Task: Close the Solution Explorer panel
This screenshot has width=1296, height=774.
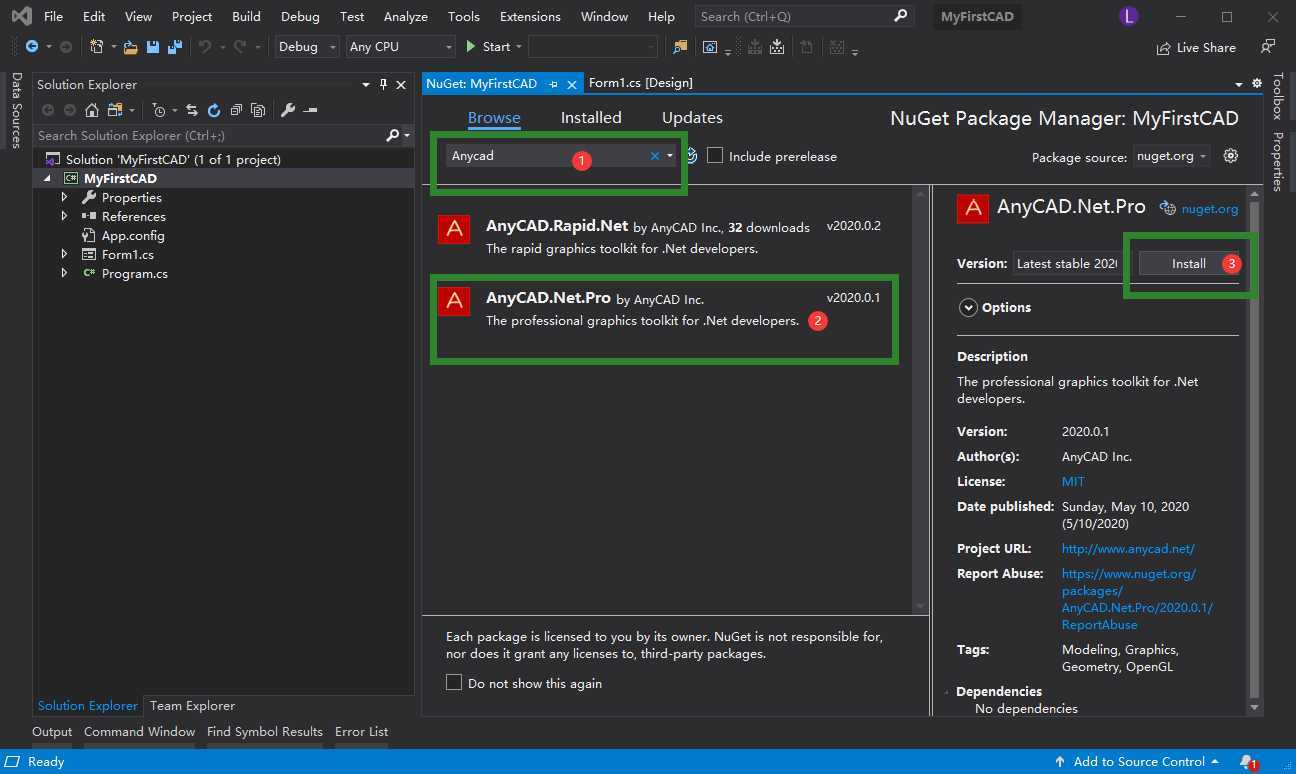Action: 401,85
